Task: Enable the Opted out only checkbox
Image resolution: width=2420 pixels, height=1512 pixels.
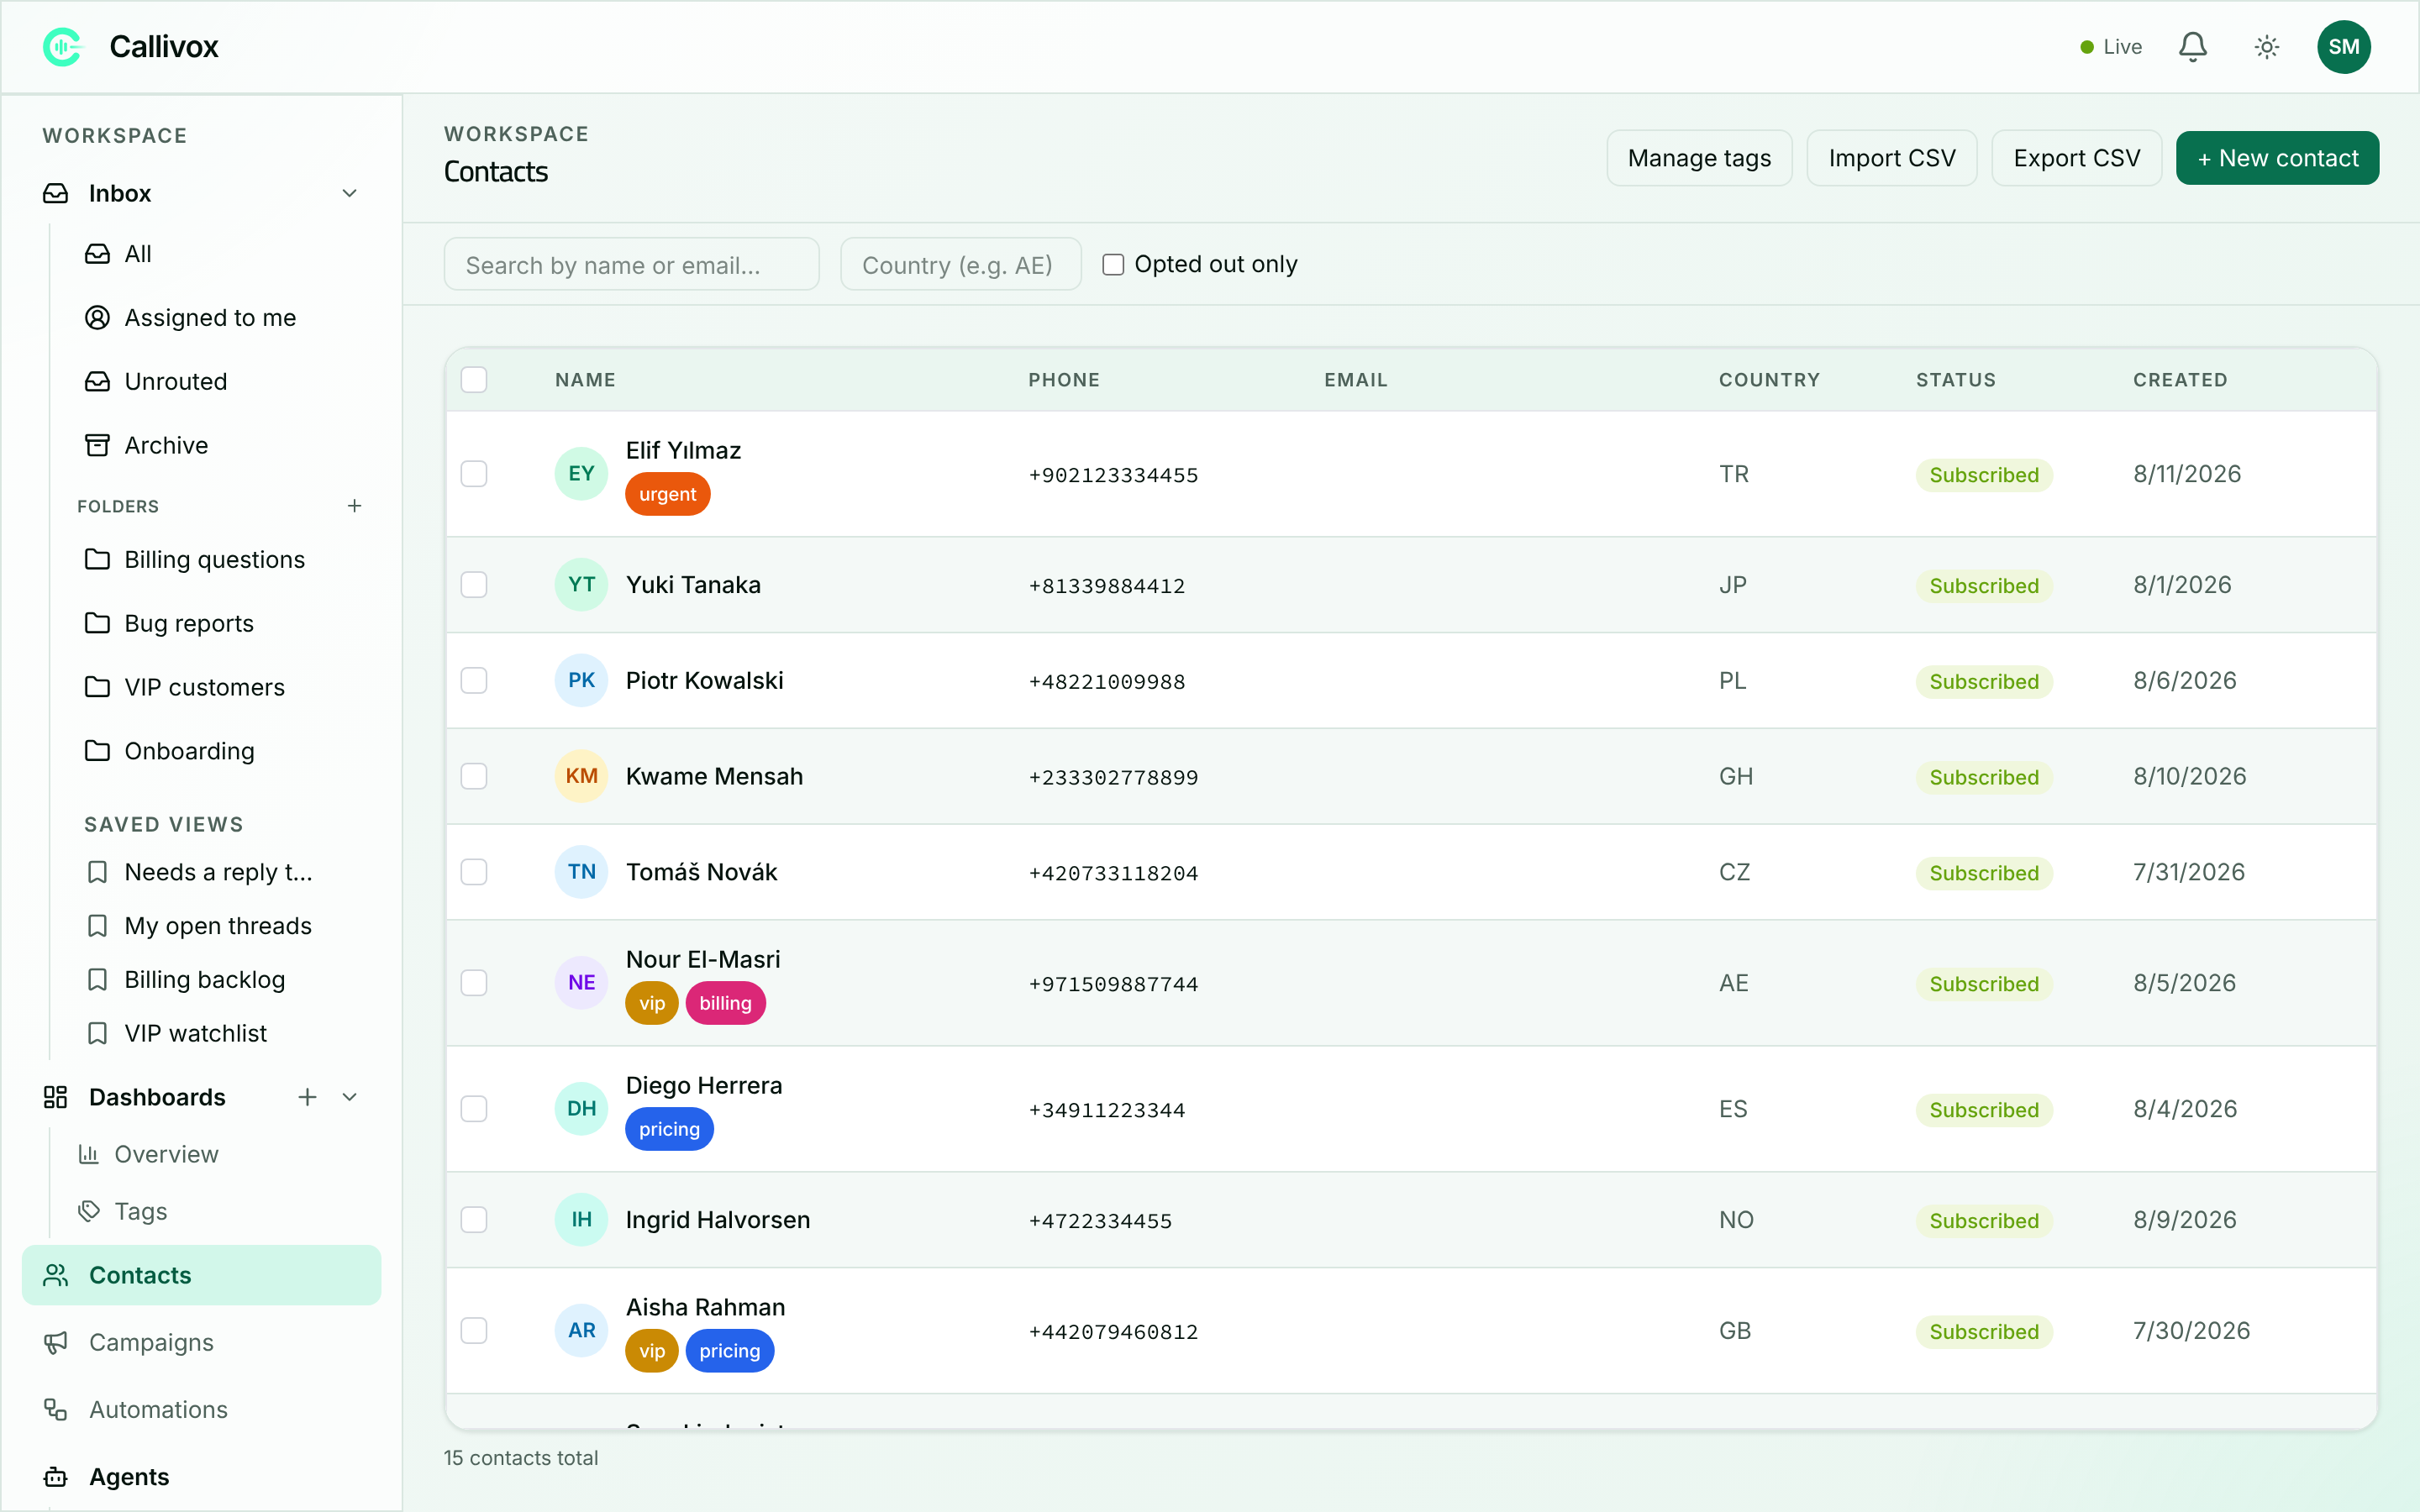Action: [x=1113, y=264]
